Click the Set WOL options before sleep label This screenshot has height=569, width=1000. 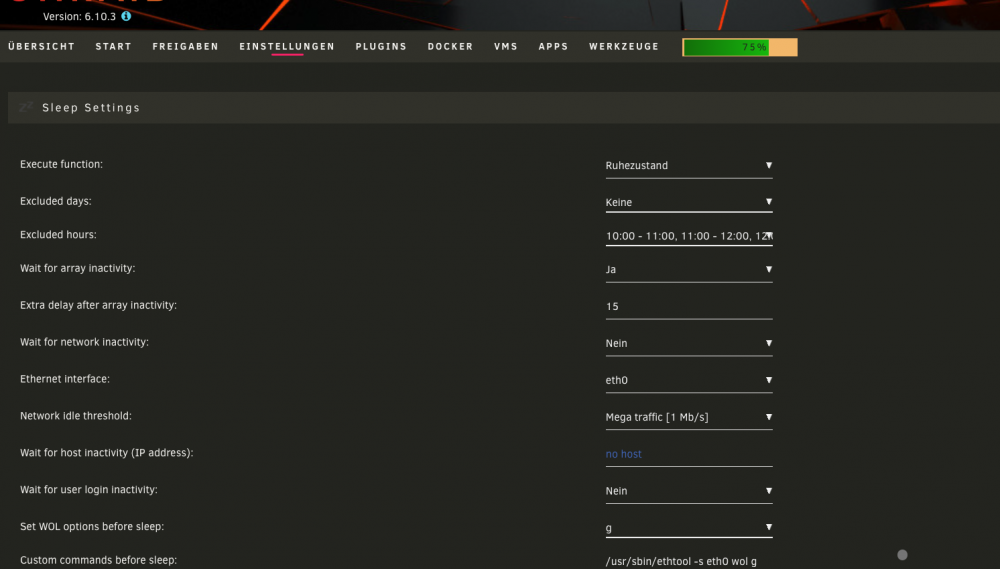coord(92,527)
